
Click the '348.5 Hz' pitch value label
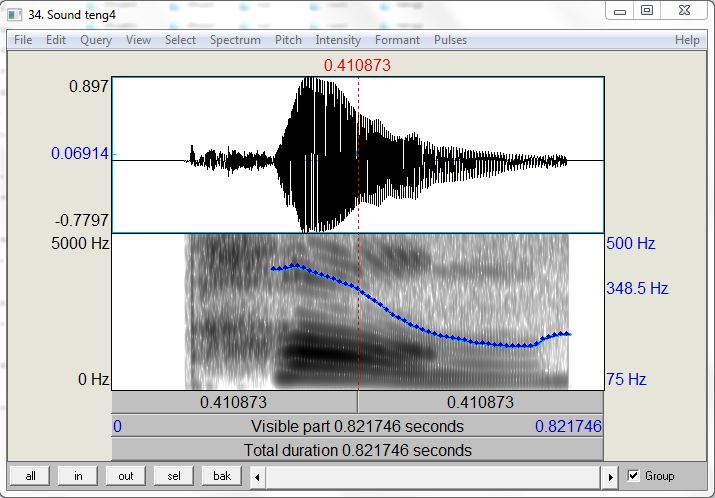click(637, 288)
